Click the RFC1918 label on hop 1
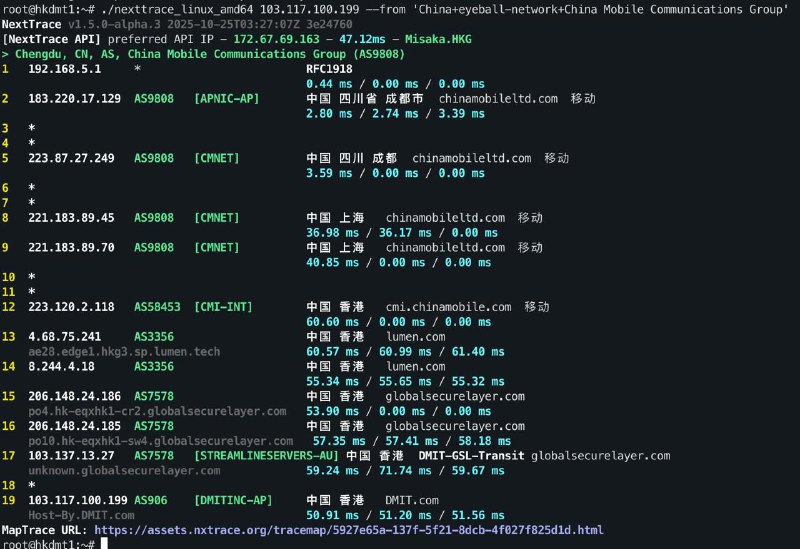The image size is (800, 549). (331, 71)
